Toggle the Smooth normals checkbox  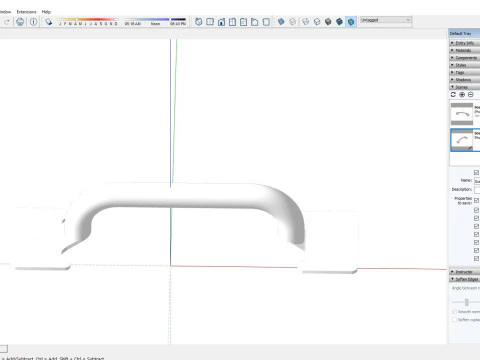pyautogui.click(x=454, y=311)
